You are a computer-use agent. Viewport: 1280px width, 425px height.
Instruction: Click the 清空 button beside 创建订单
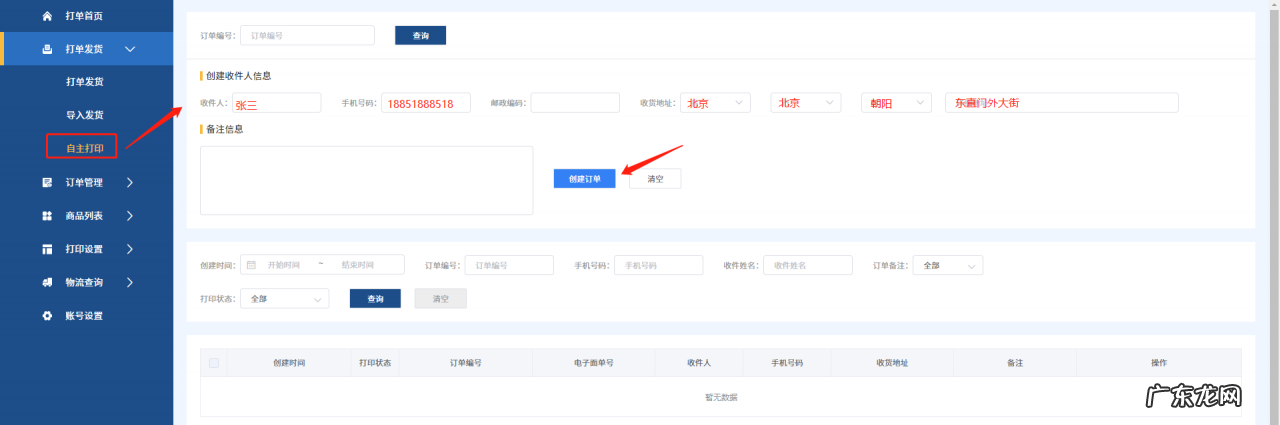click(655, 178)
